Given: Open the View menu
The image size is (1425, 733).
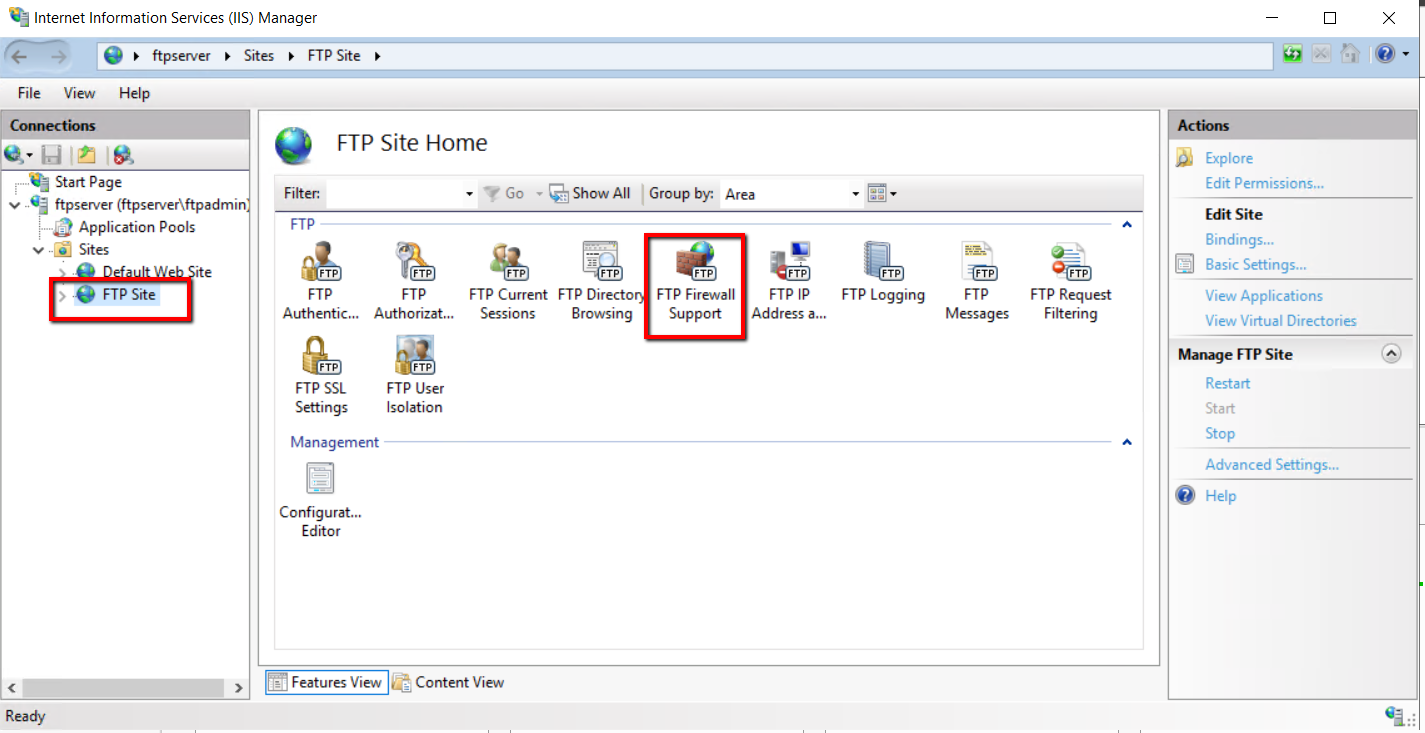Looking at the screenshot, I should (80, 93).
